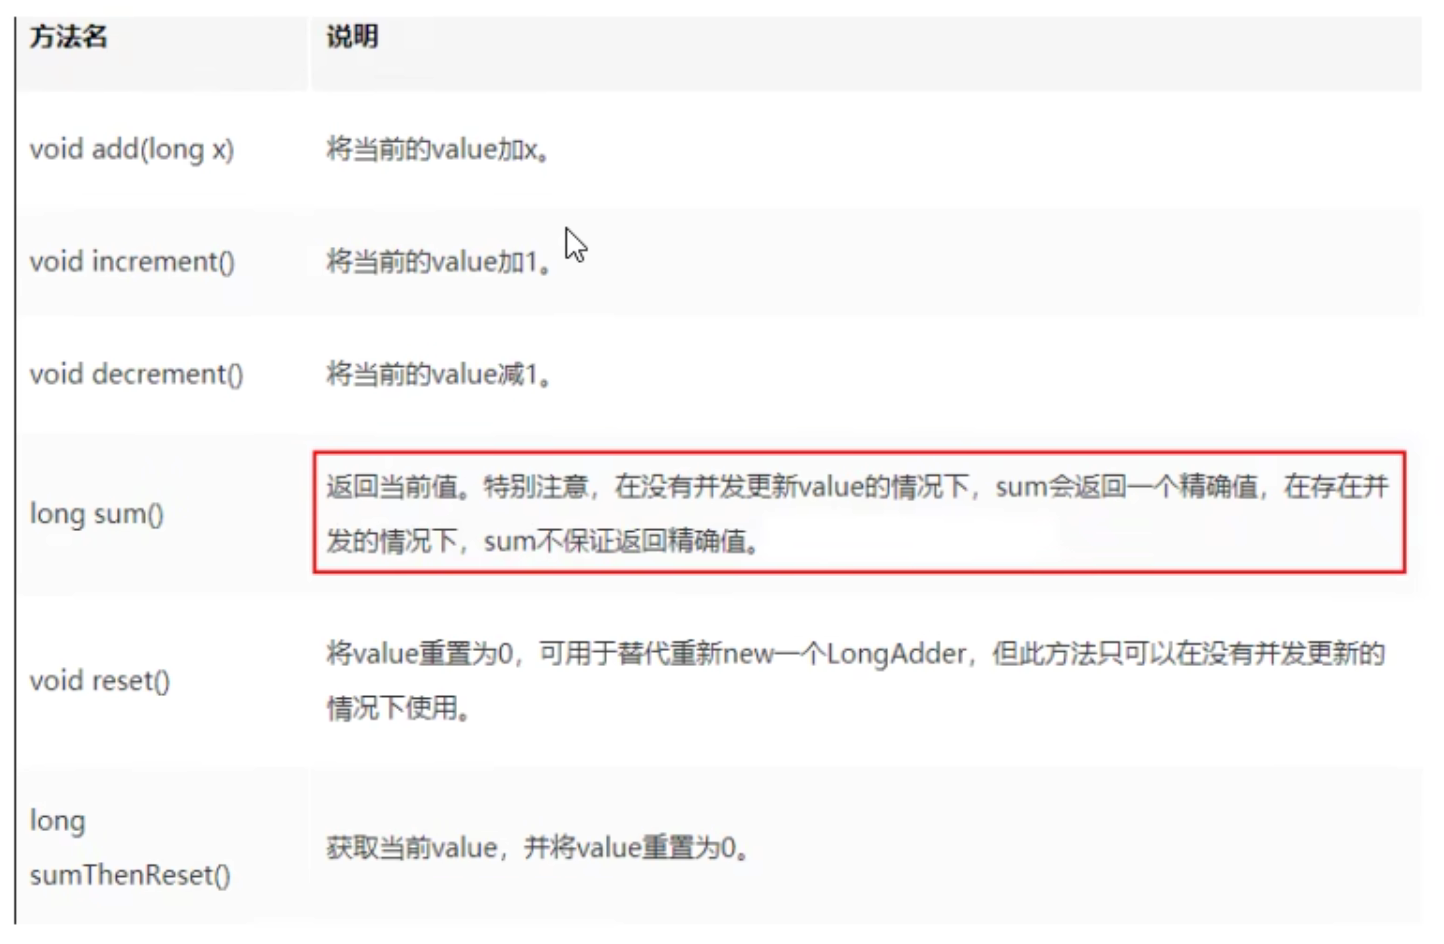Click the reset description mentioning LongAdder

click(856, 681)
